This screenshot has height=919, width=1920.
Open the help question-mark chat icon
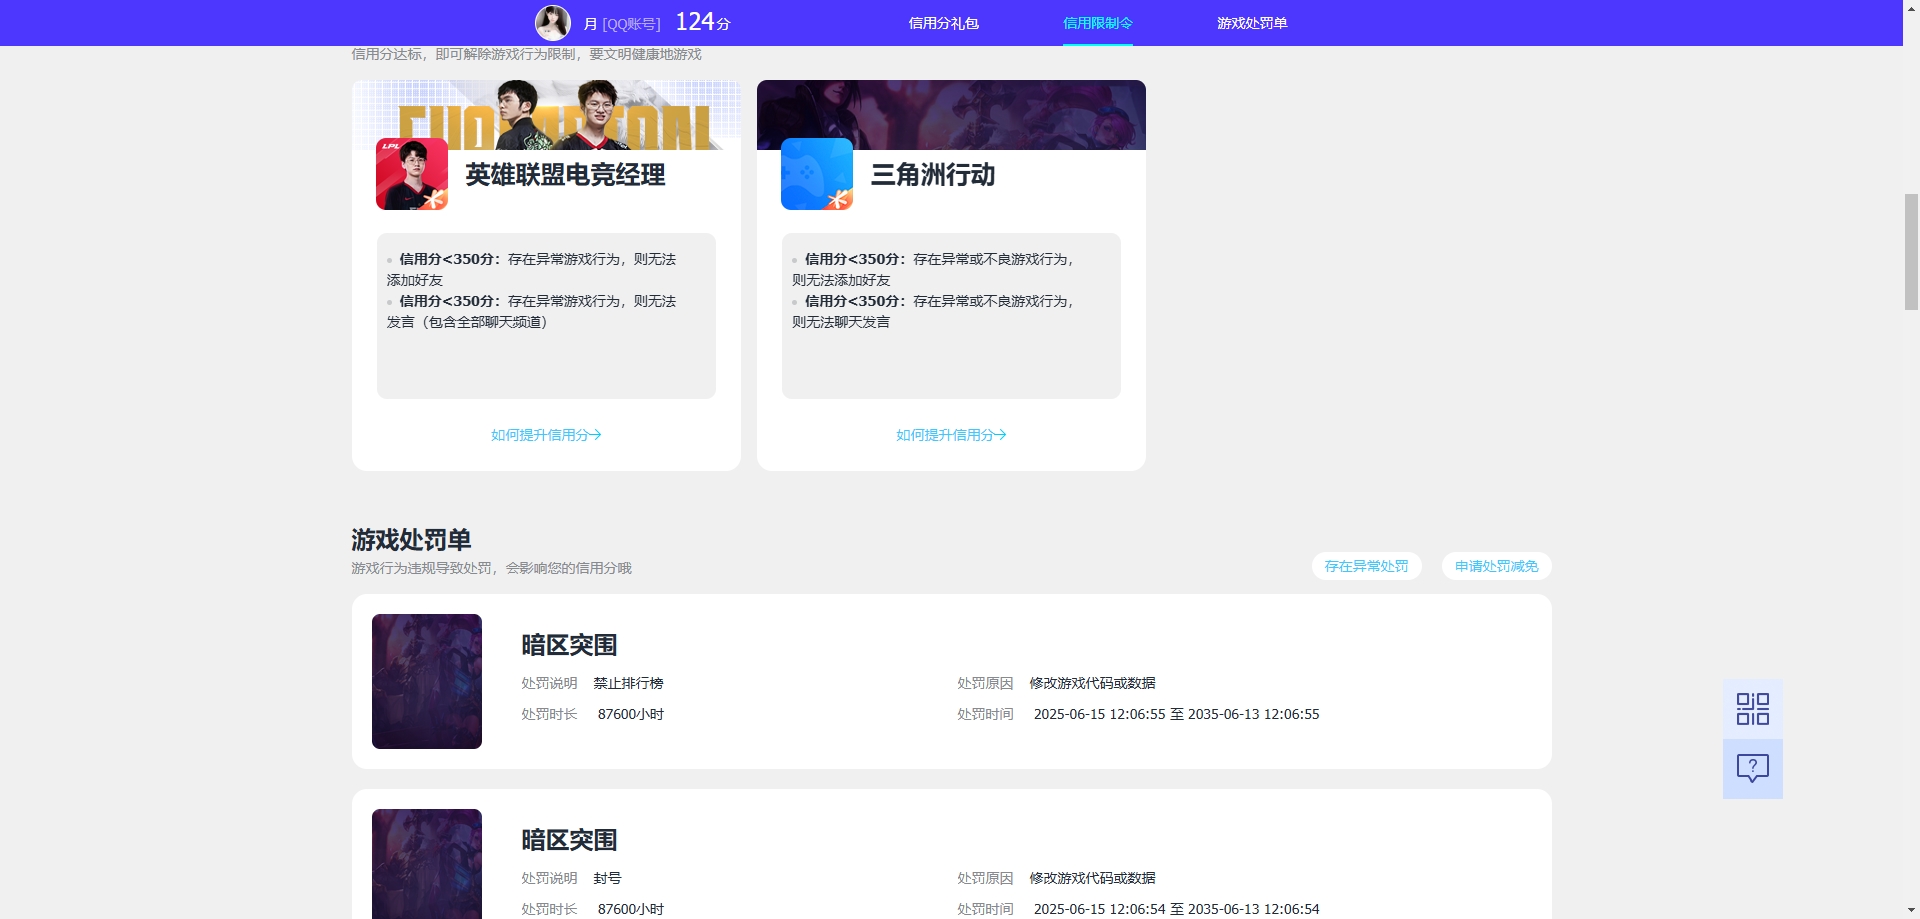point(1752,768)
